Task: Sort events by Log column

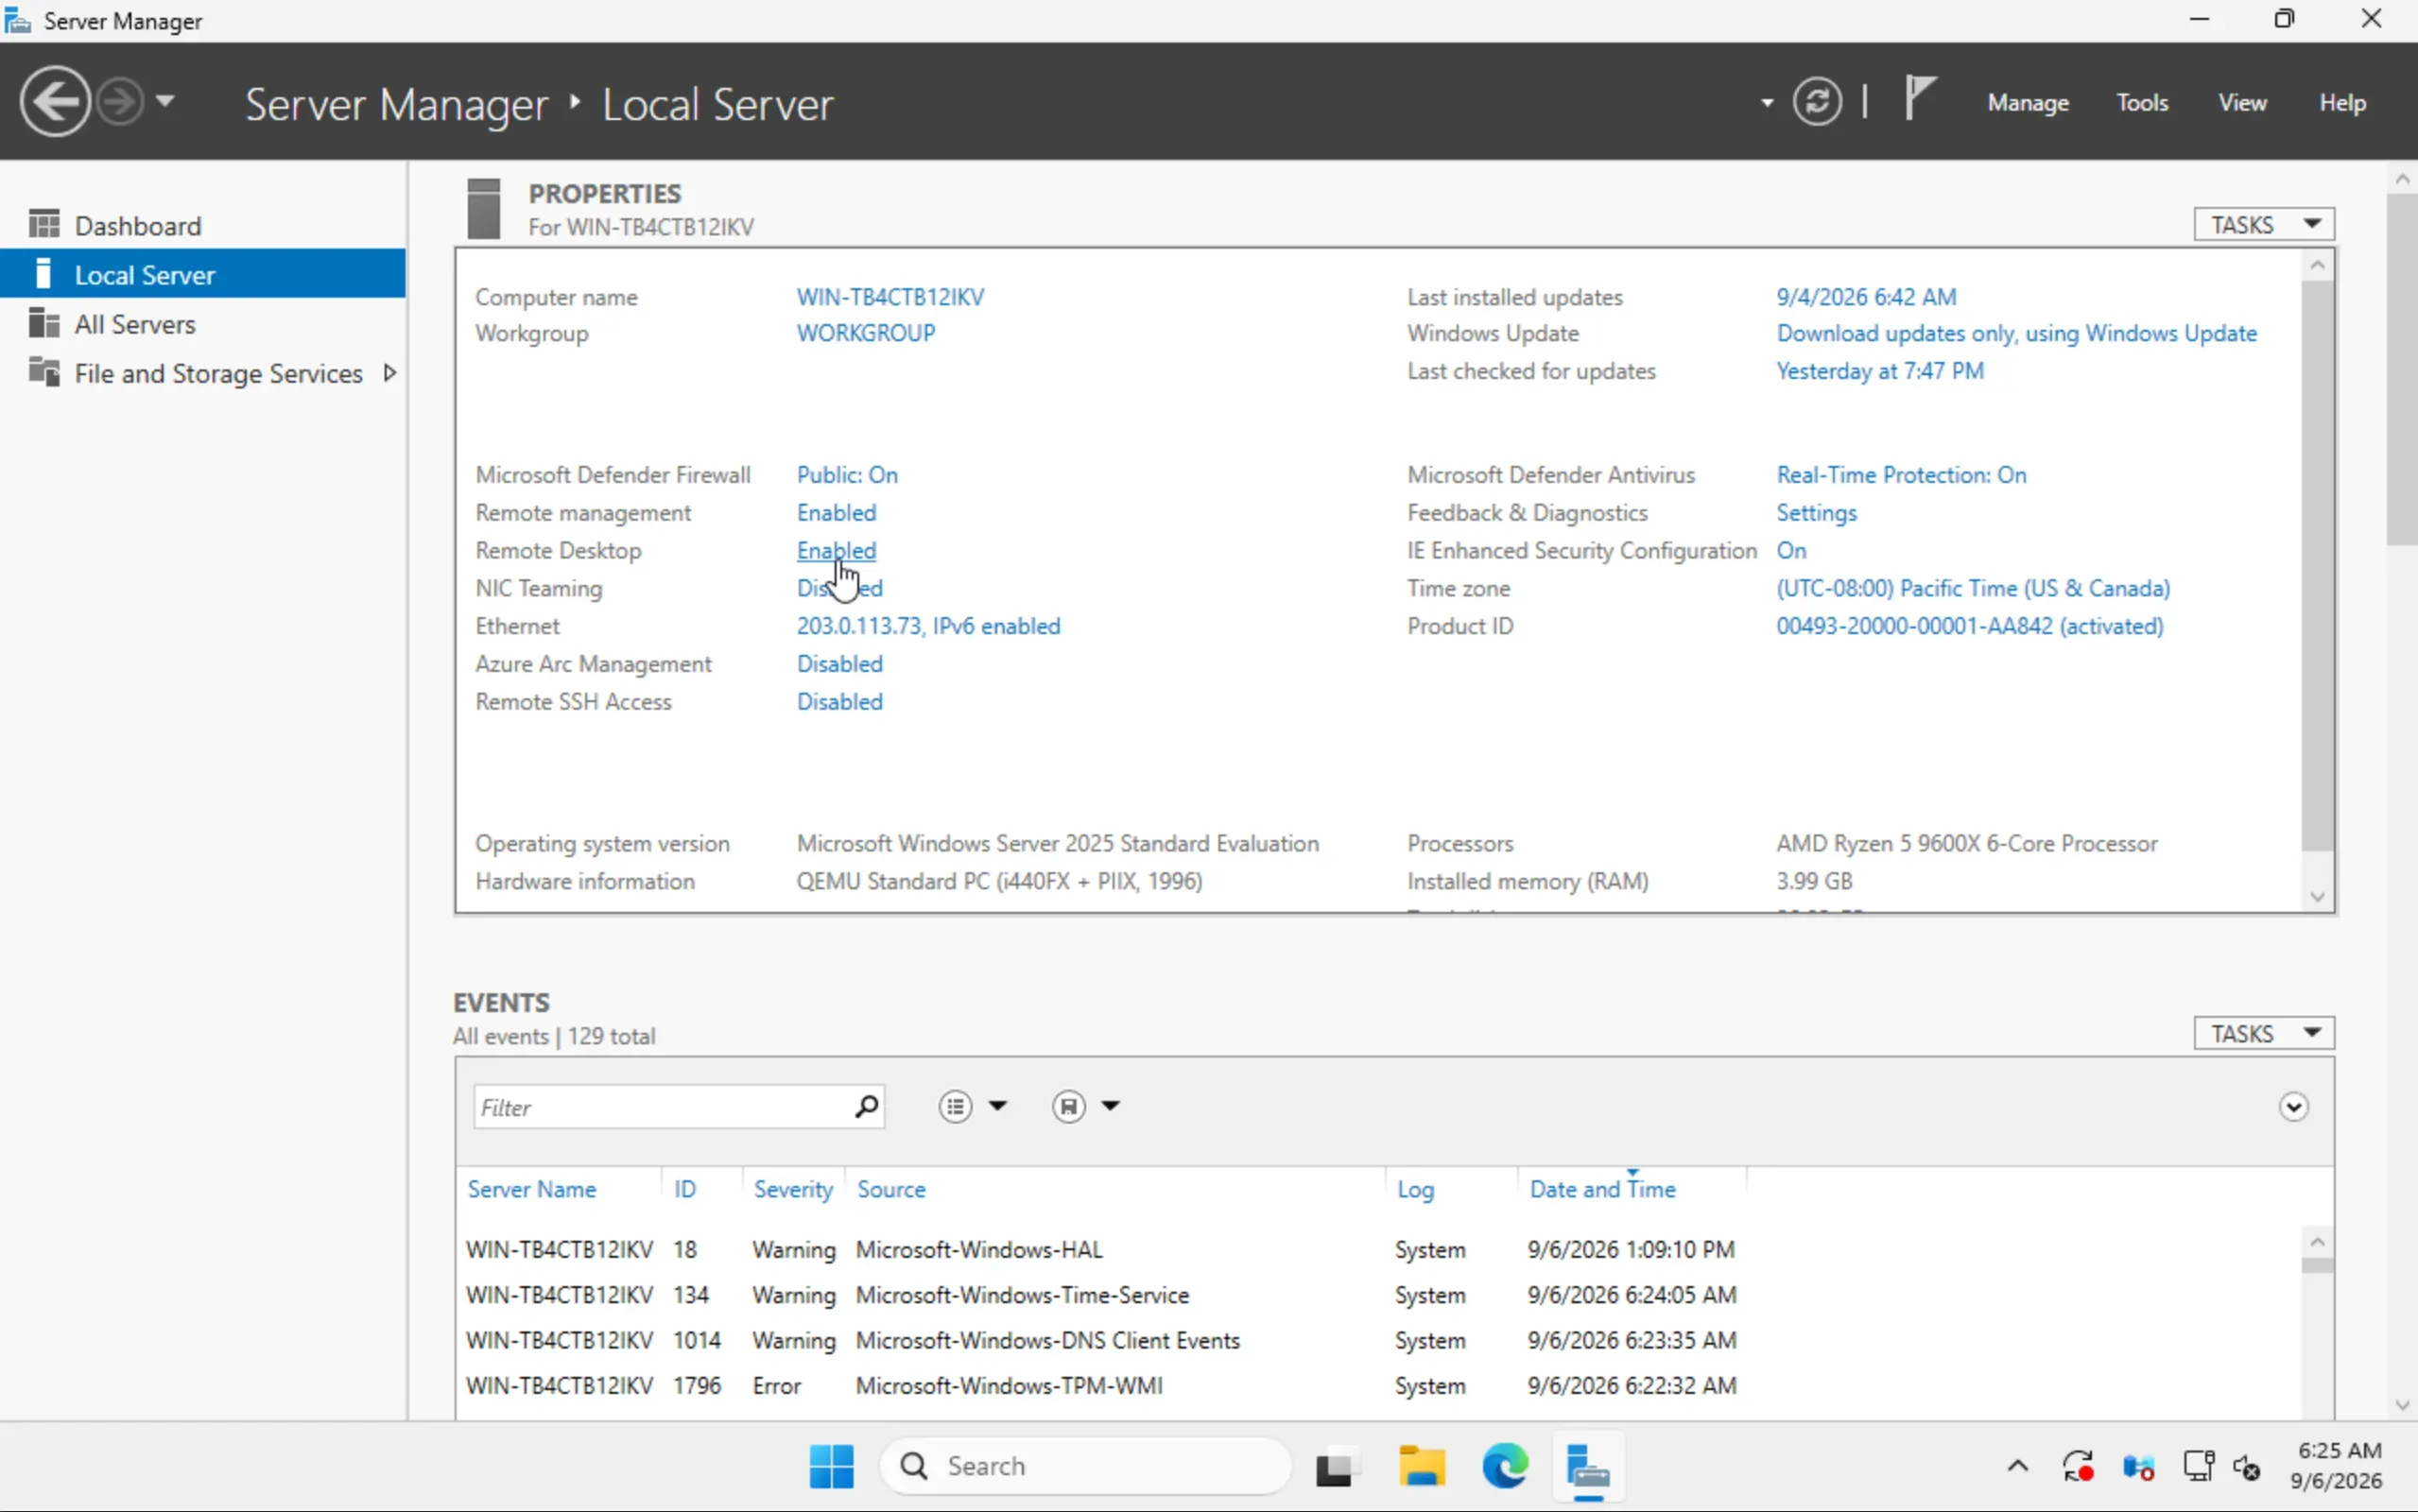Action: tap(1415, 1189)
